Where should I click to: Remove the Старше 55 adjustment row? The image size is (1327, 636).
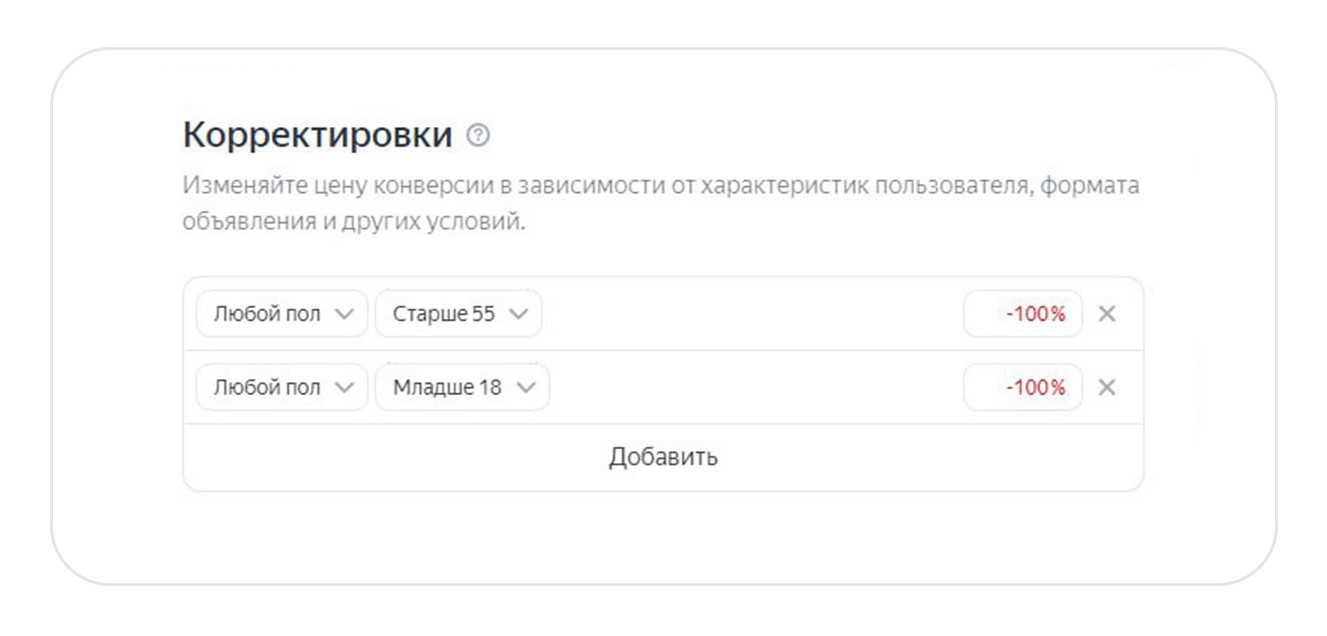click(1107, 314)
